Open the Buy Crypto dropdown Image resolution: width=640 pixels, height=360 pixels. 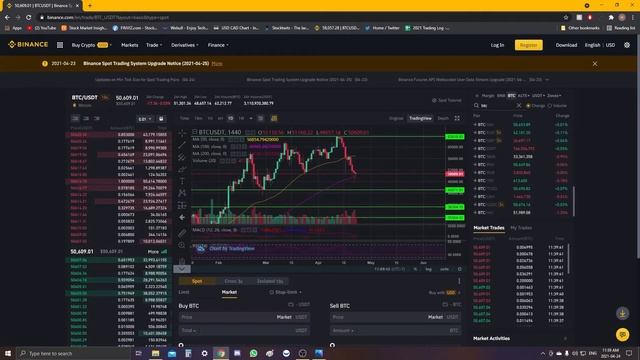tap(91, 45)
